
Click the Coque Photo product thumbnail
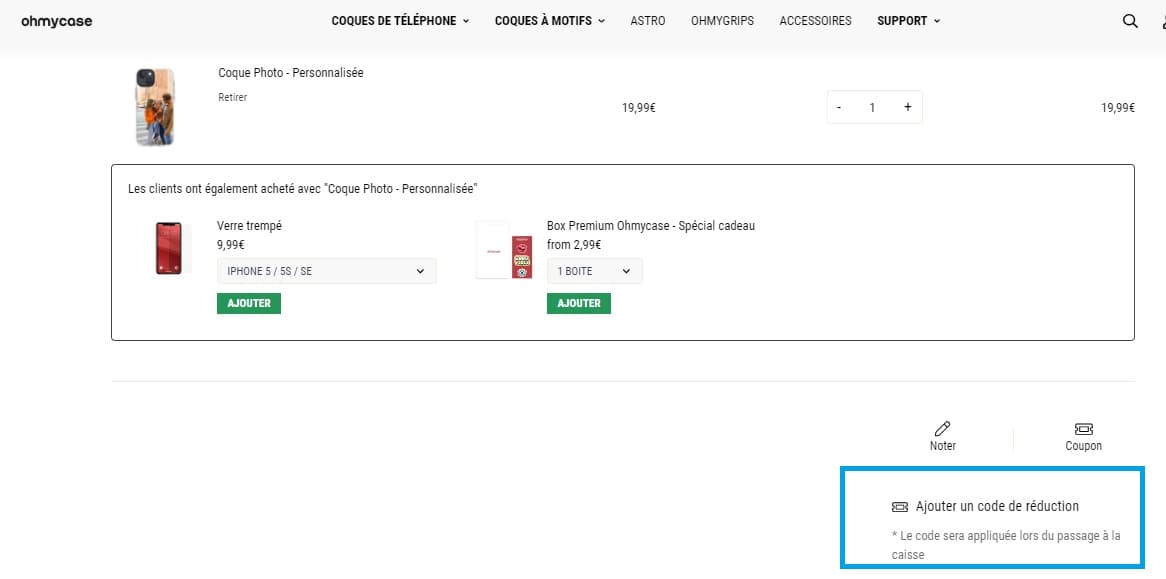155,105
